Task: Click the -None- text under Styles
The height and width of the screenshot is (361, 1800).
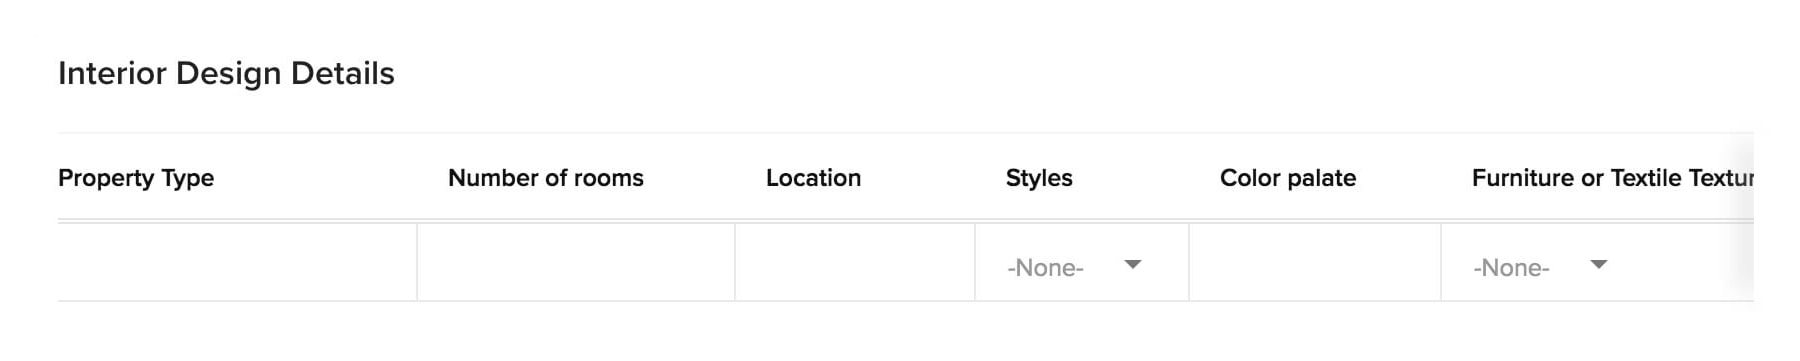Action: tap(1045, 268)
